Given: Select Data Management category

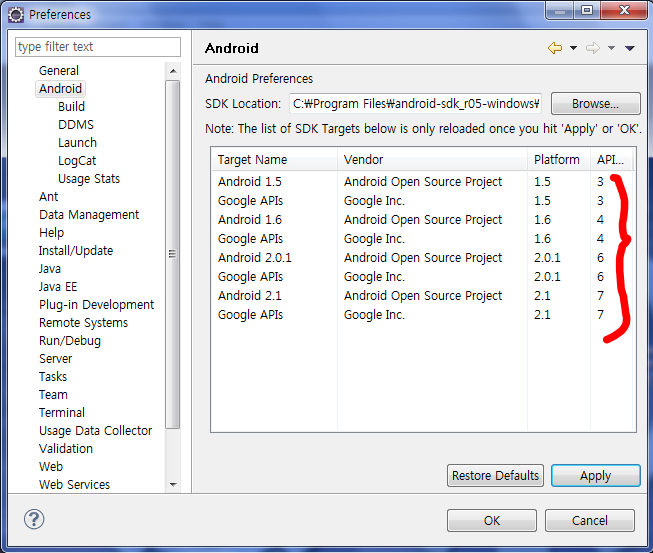Looking at the screenshot, I should pyautogui.click(x=89, y=214).
